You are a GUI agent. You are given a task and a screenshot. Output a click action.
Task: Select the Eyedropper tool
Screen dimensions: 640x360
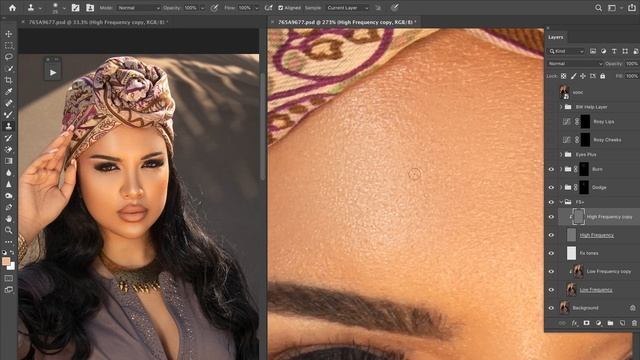[9, 91]
